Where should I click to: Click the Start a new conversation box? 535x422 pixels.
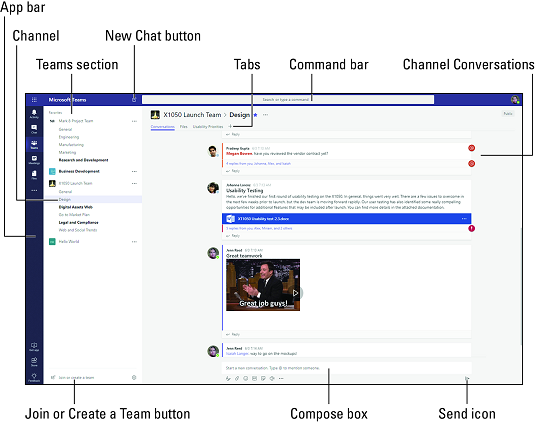coord(347,368)
